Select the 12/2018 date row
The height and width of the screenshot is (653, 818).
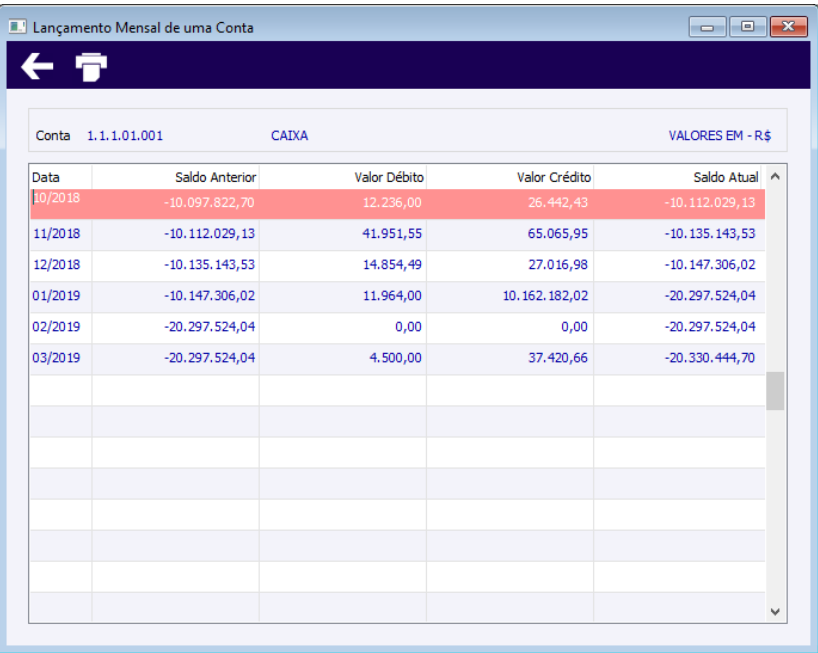[x=398, y=265]
